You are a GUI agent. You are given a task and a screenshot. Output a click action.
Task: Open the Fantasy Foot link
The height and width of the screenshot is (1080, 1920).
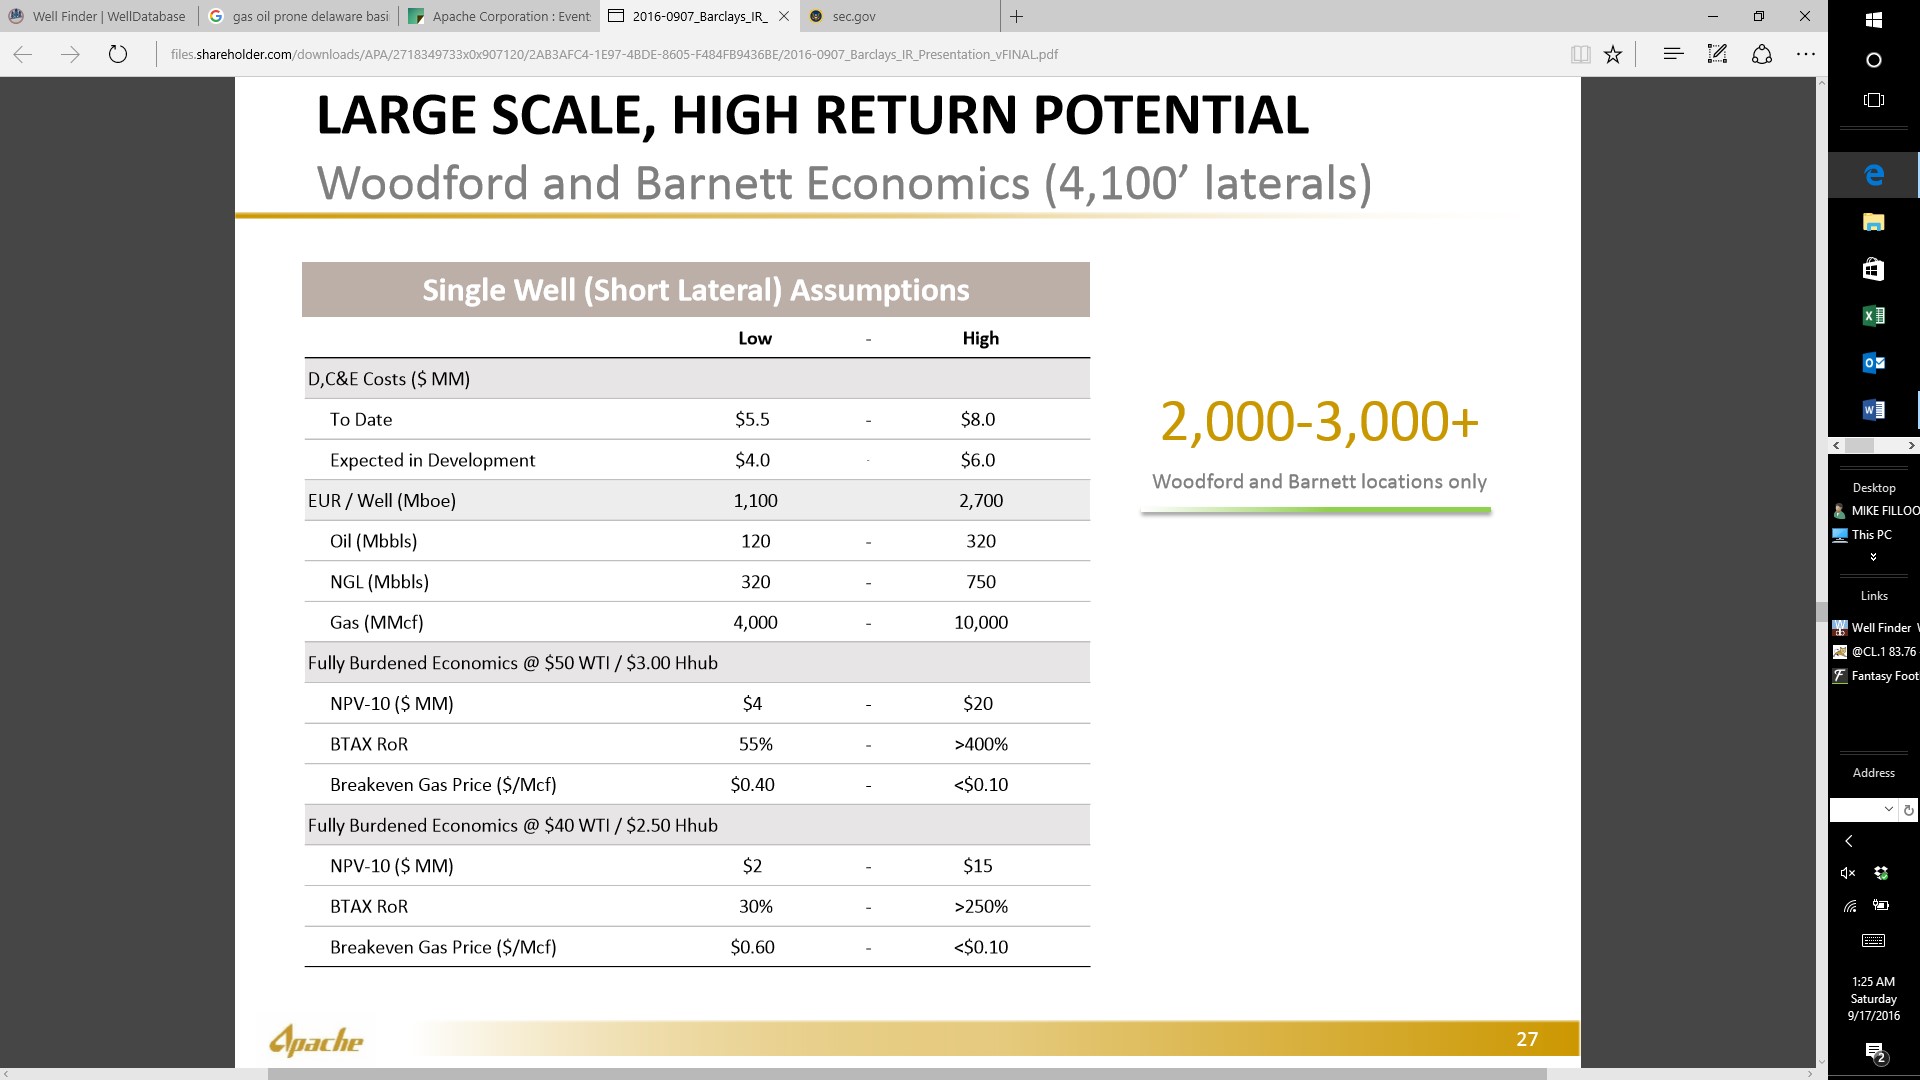click(x=1875, y=676)
